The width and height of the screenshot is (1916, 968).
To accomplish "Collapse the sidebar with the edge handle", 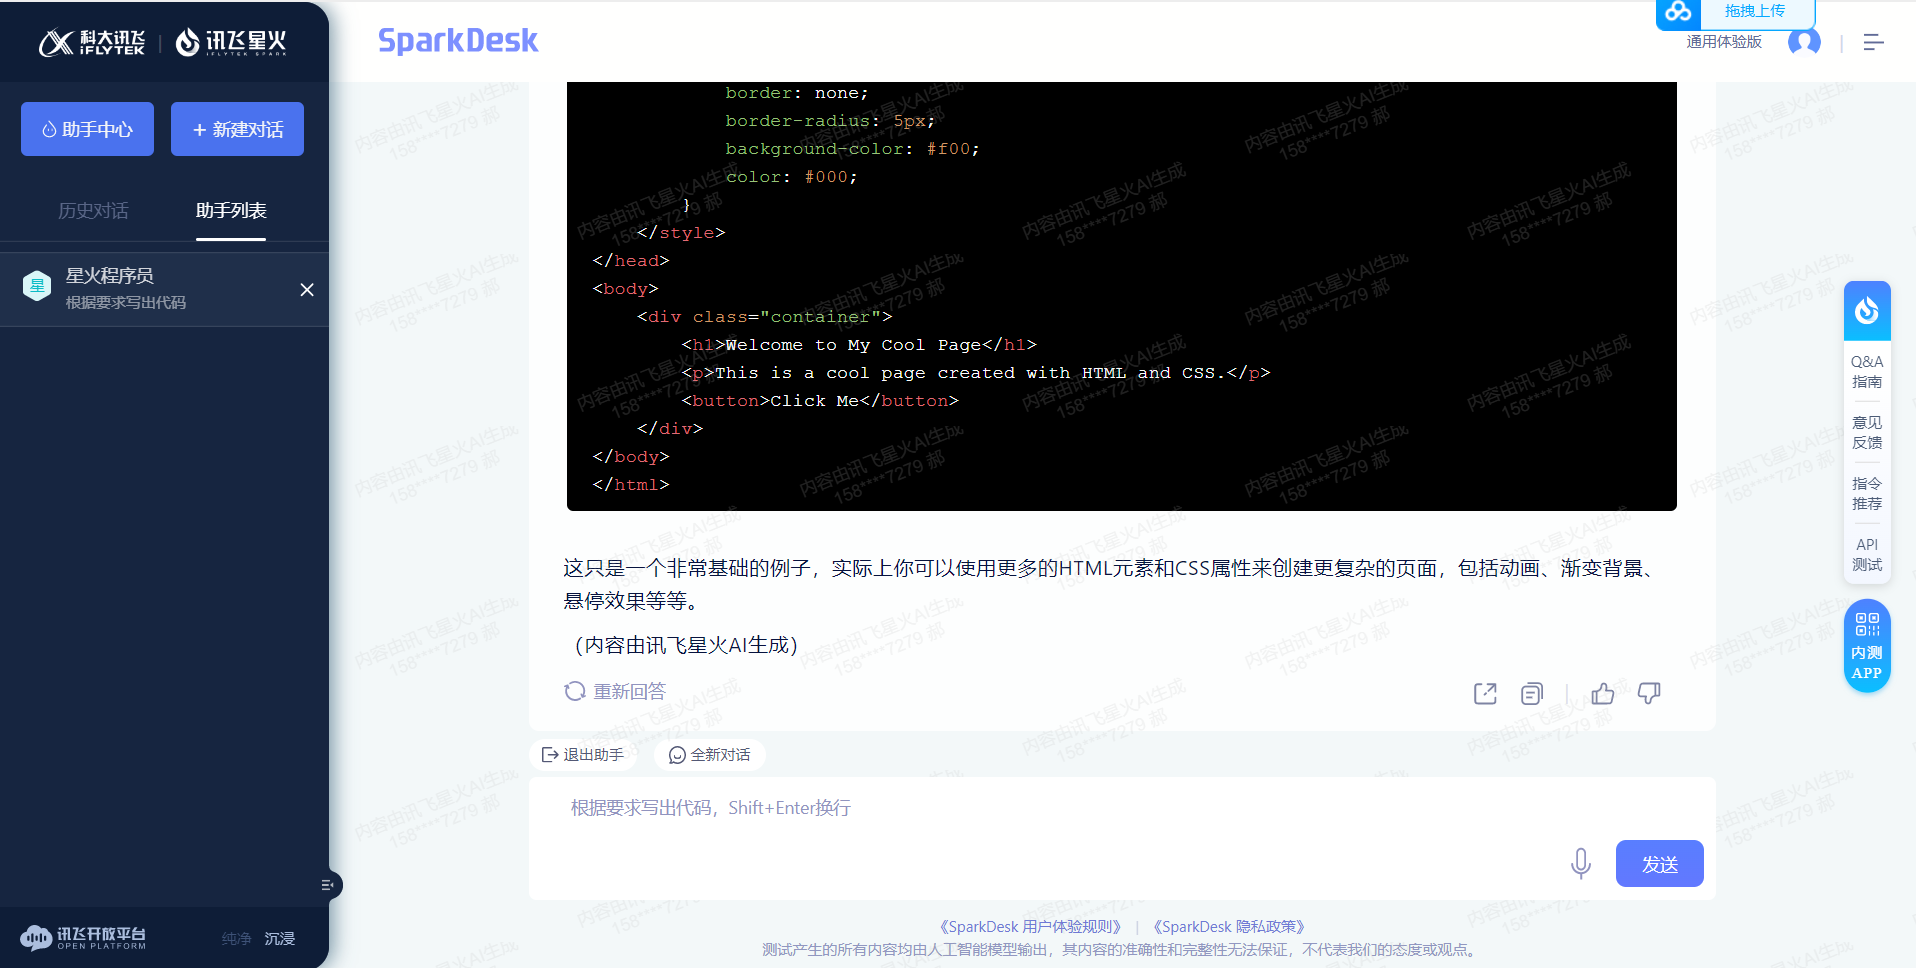I will 329,885.
